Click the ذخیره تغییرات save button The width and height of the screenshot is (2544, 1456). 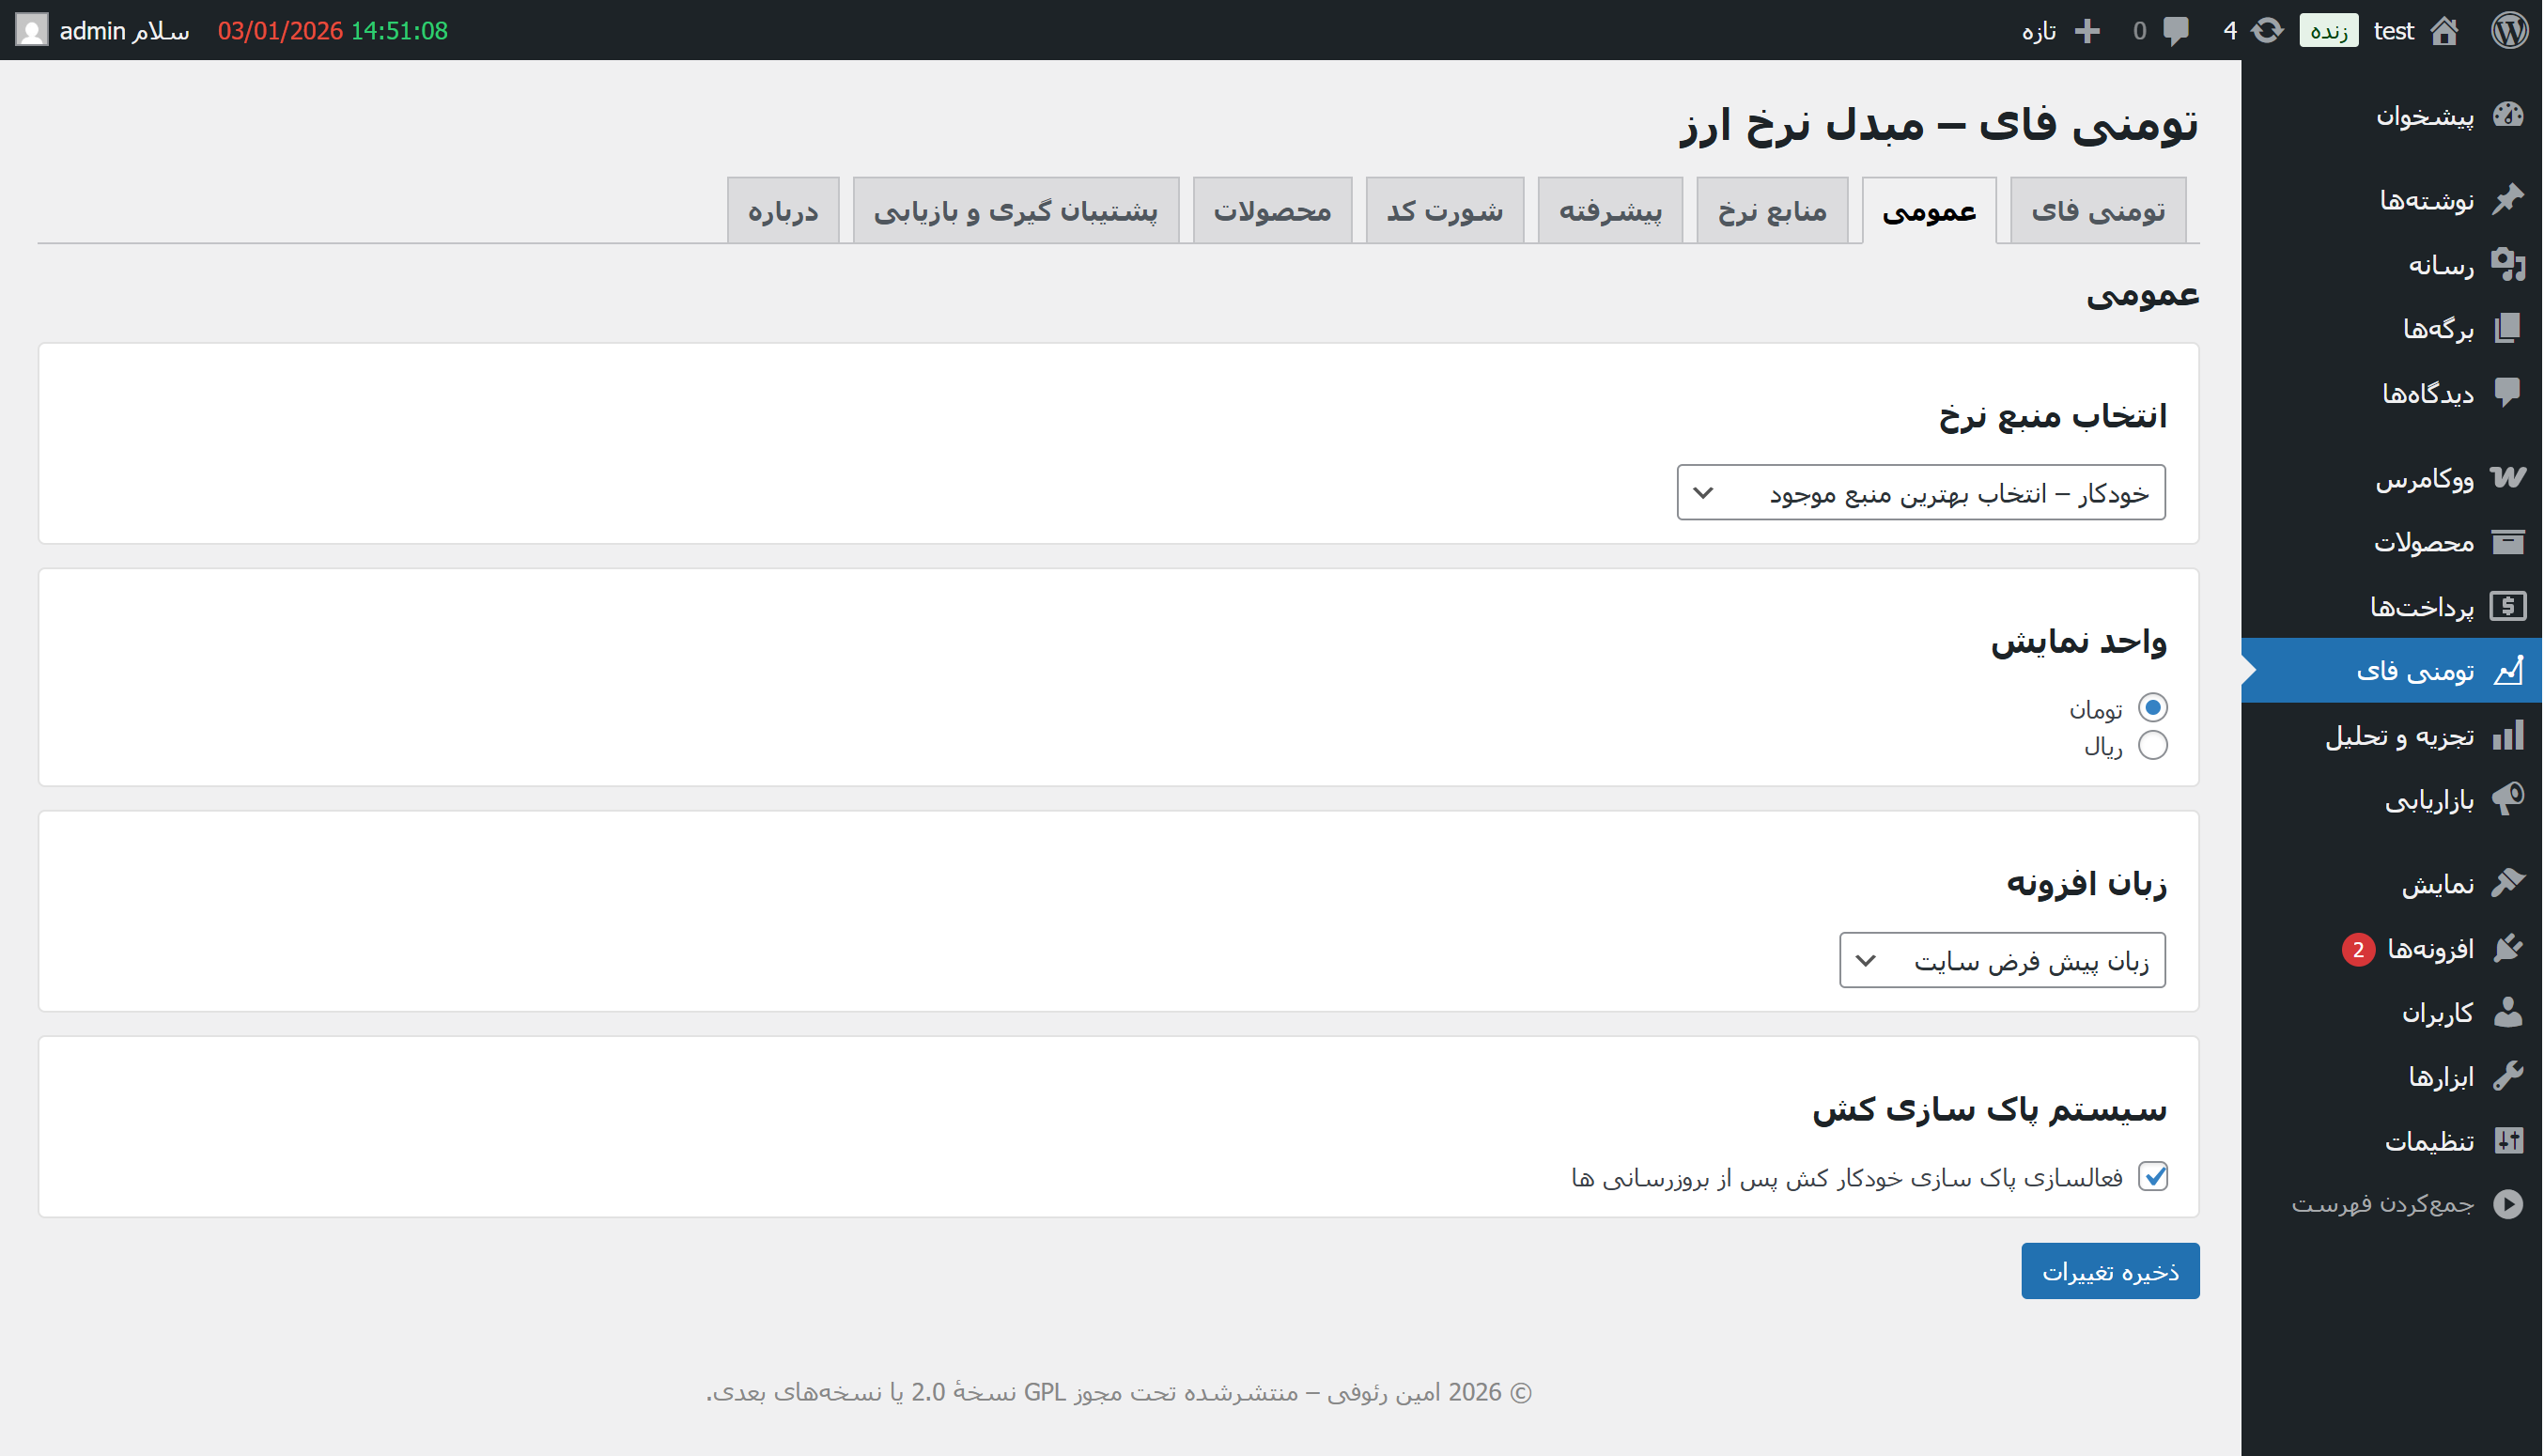2110,1270
